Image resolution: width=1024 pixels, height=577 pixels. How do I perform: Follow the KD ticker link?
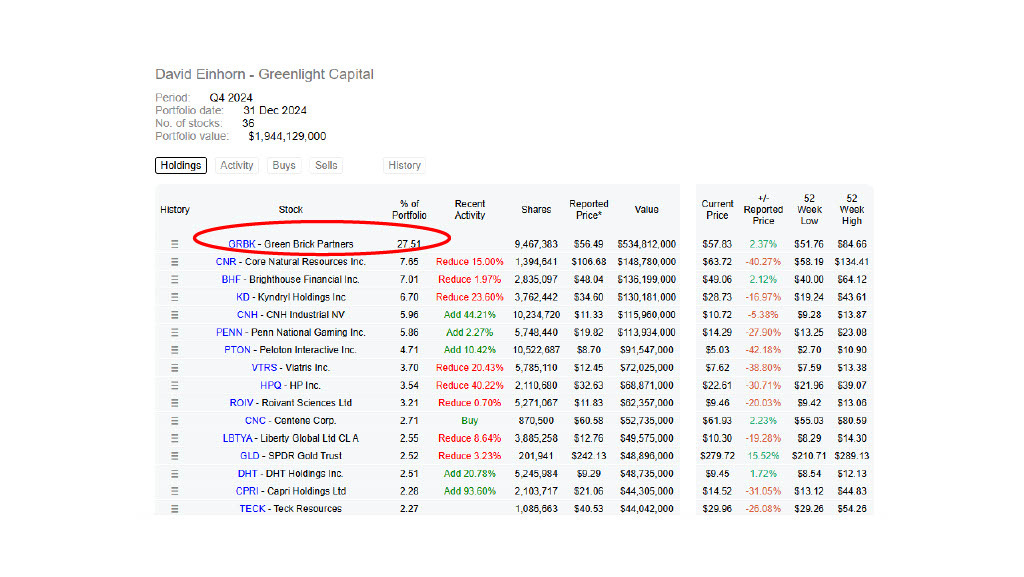point(243,297)
